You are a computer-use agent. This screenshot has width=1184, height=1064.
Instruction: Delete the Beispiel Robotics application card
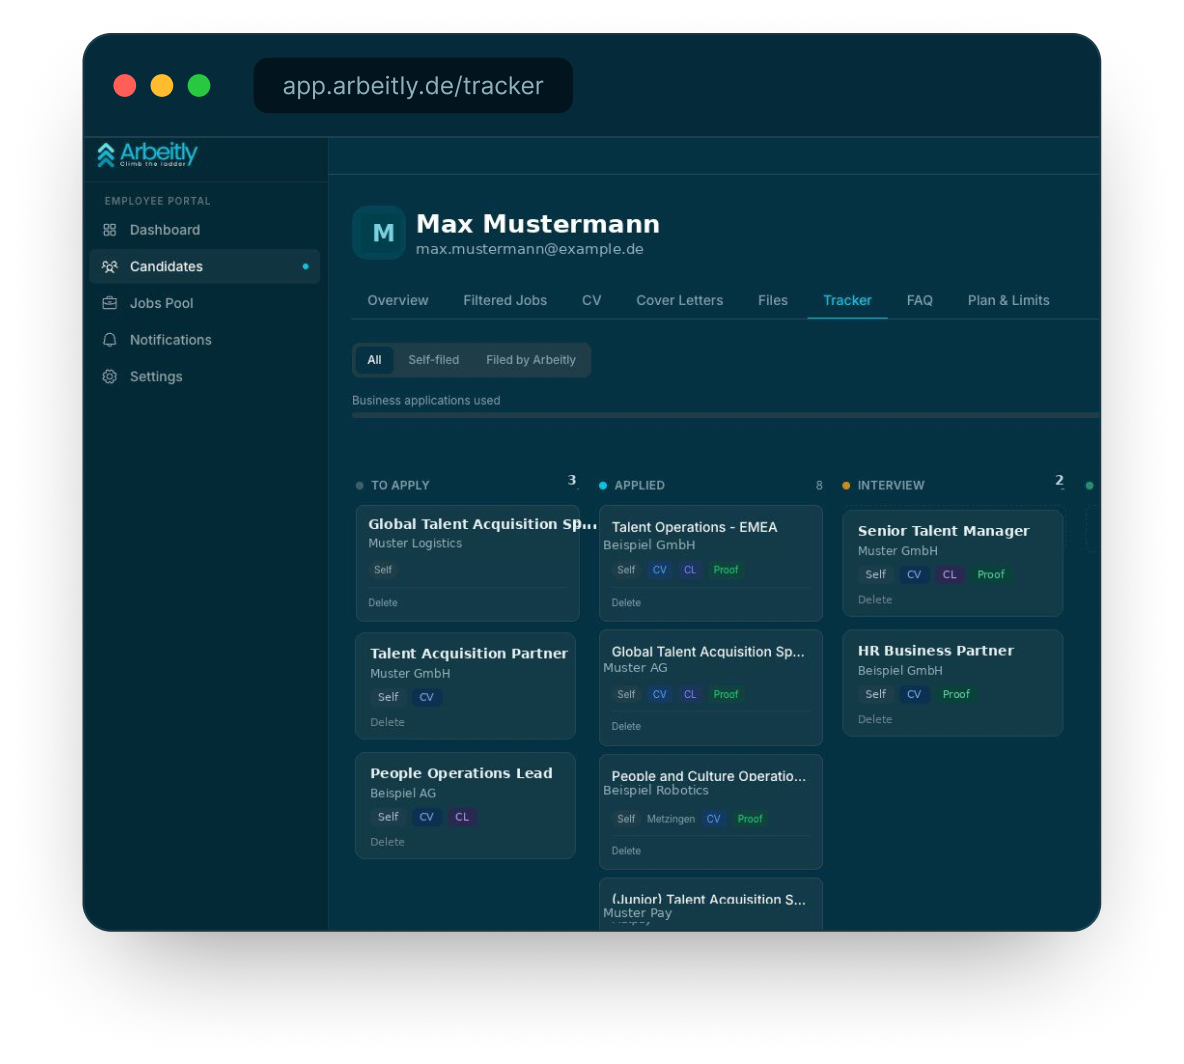[626, 851]
